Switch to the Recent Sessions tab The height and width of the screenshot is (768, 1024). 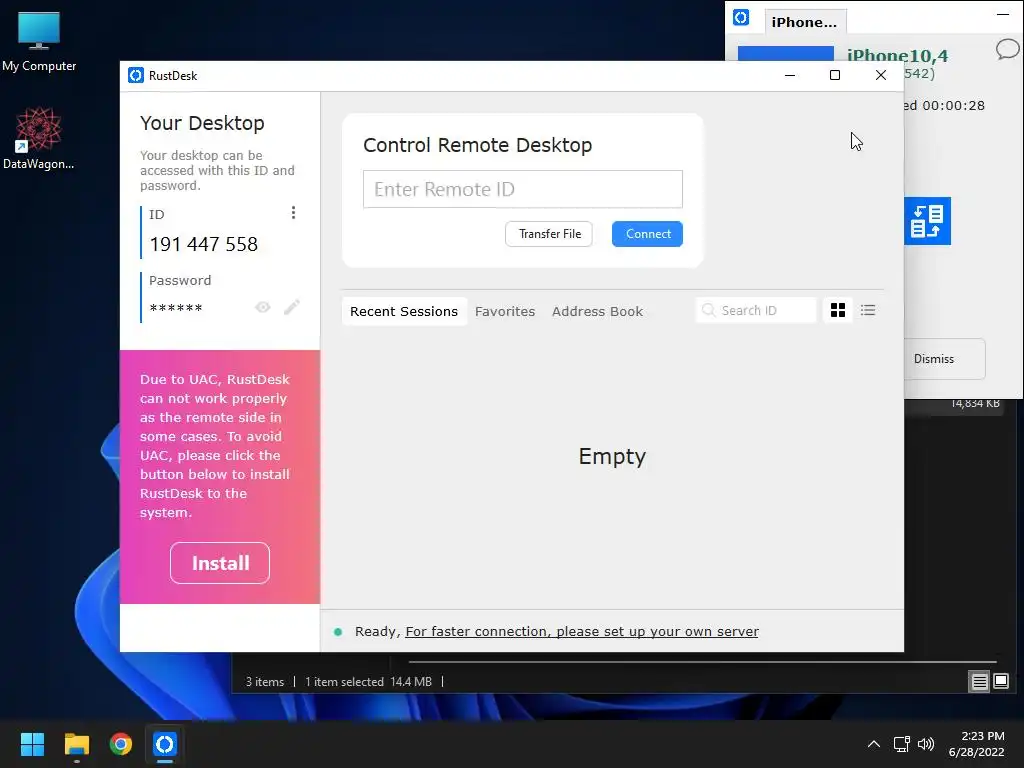[x=404, y=312]
